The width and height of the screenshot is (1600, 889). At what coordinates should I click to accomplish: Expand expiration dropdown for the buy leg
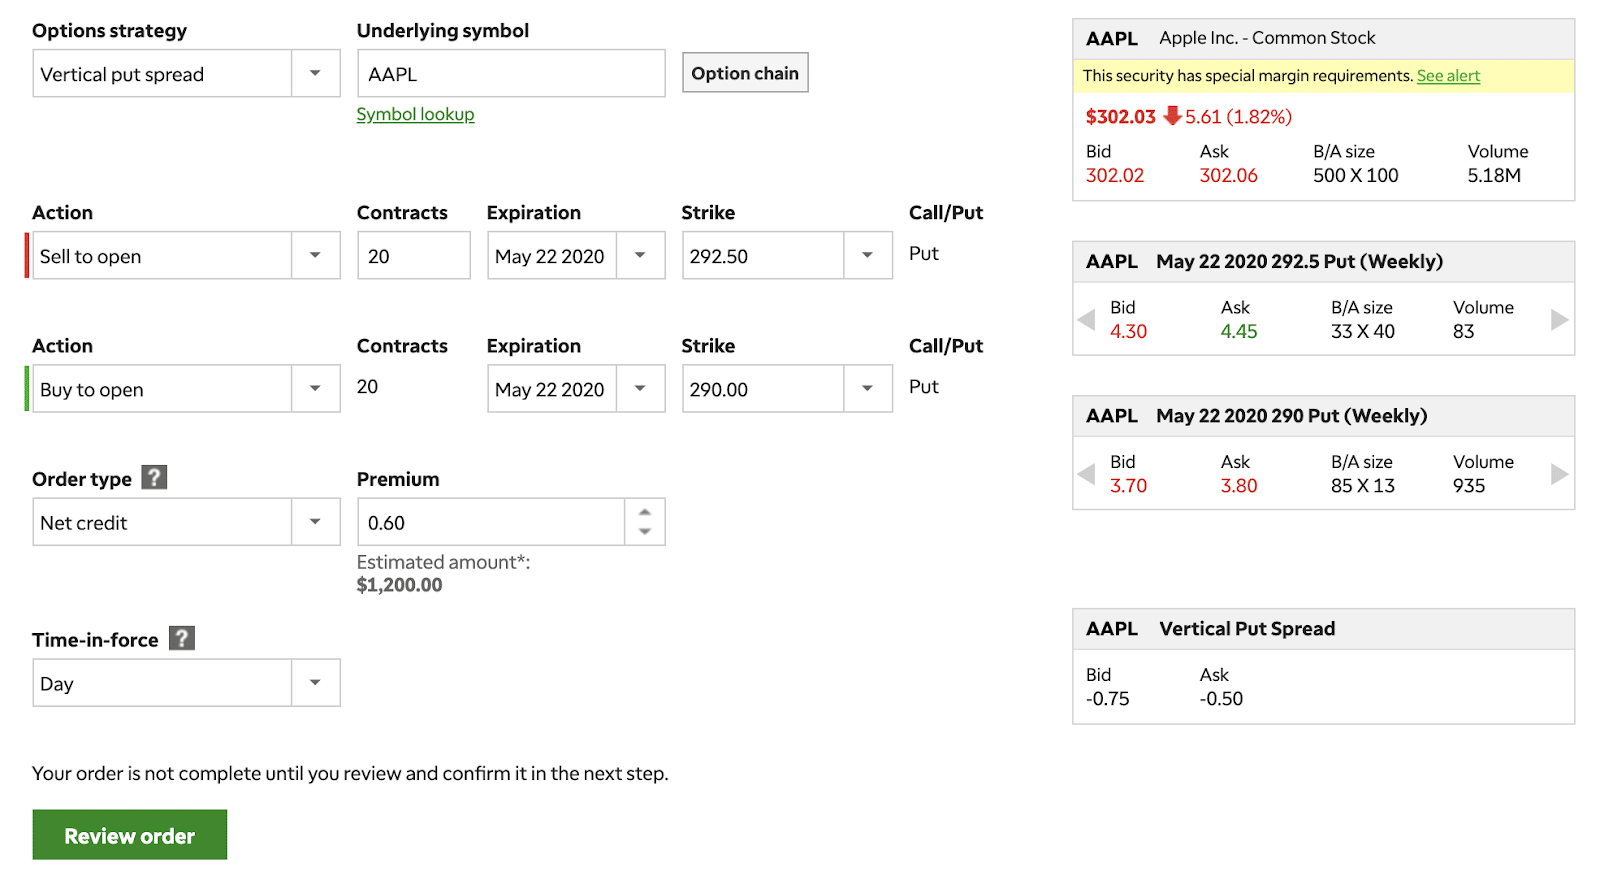[x=641, y=389]
